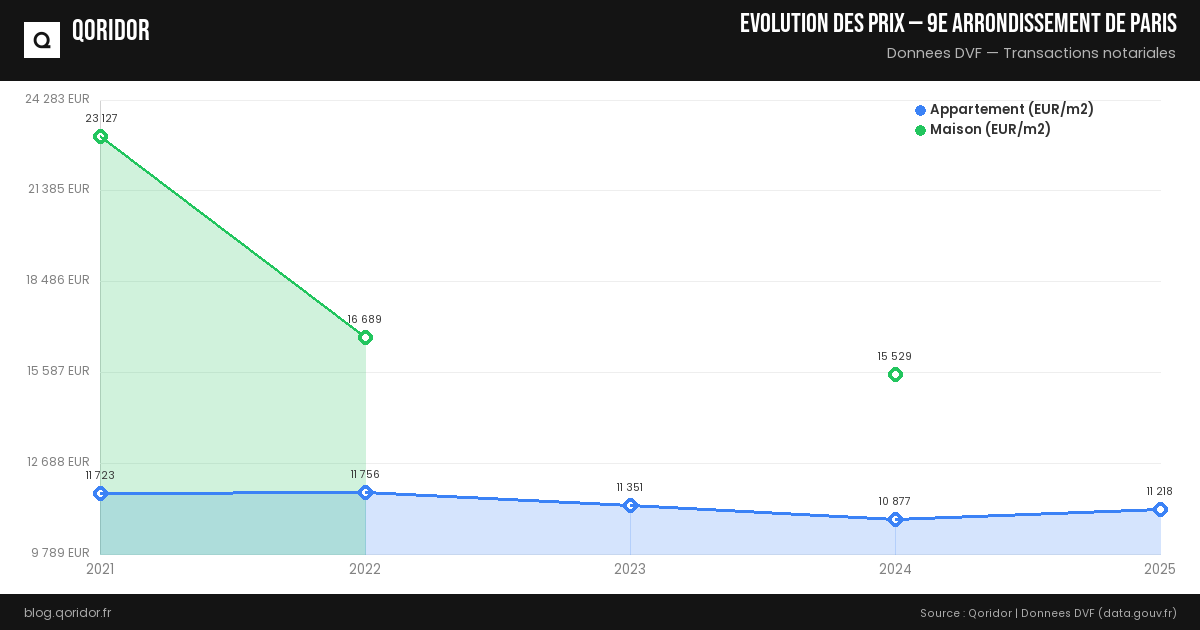1200x630 pixels.
Task: Click the 2025 x-axis year label
Action: click(x=1159, y=569)
